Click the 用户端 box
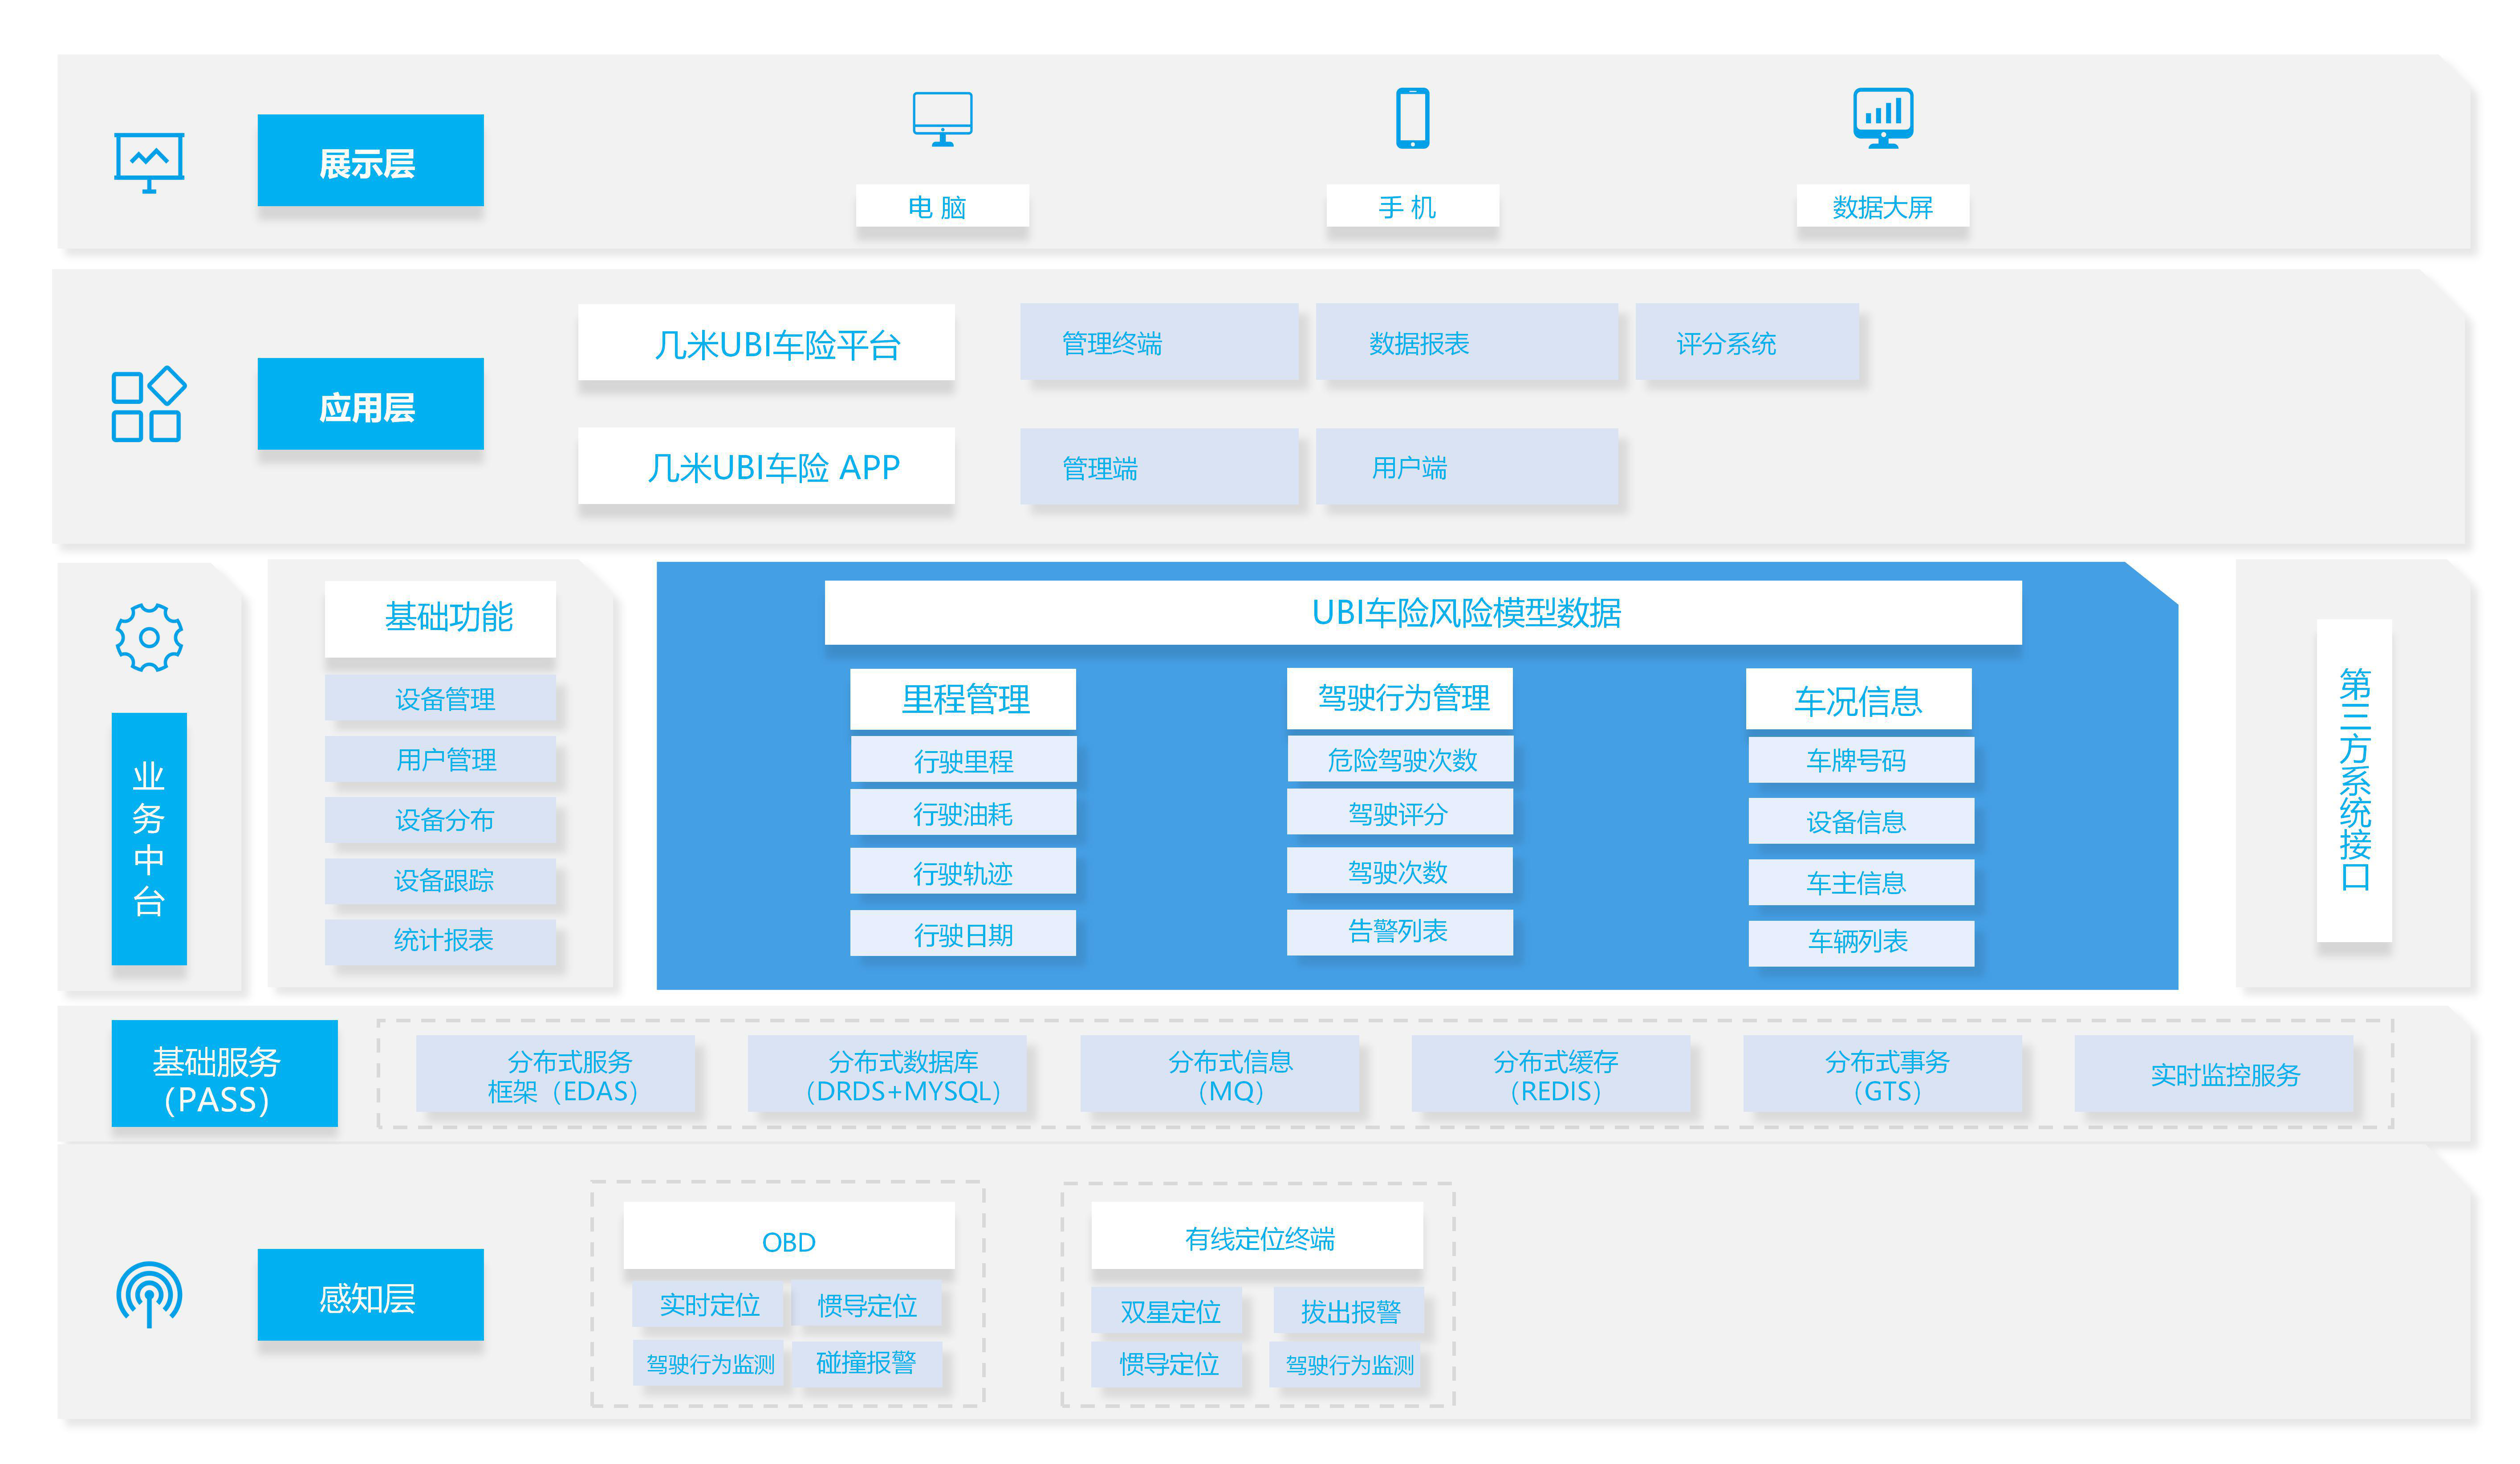Image resolution: width=2520 pixels, height=1464 pixels. point(1467,466)
